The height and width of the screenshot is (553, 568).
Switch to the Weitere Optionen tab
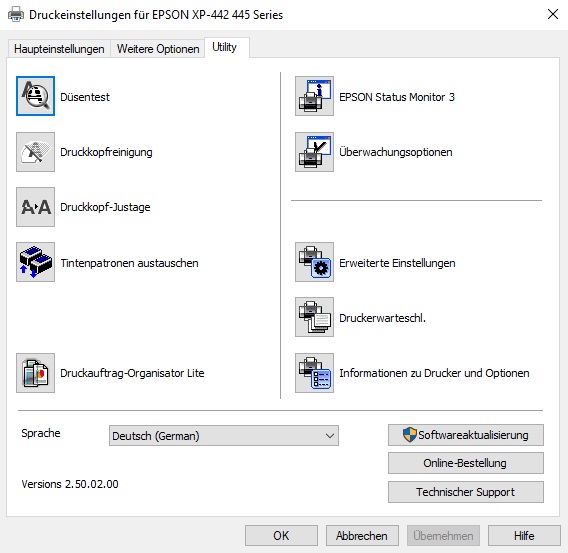click(x=158, y=49)
